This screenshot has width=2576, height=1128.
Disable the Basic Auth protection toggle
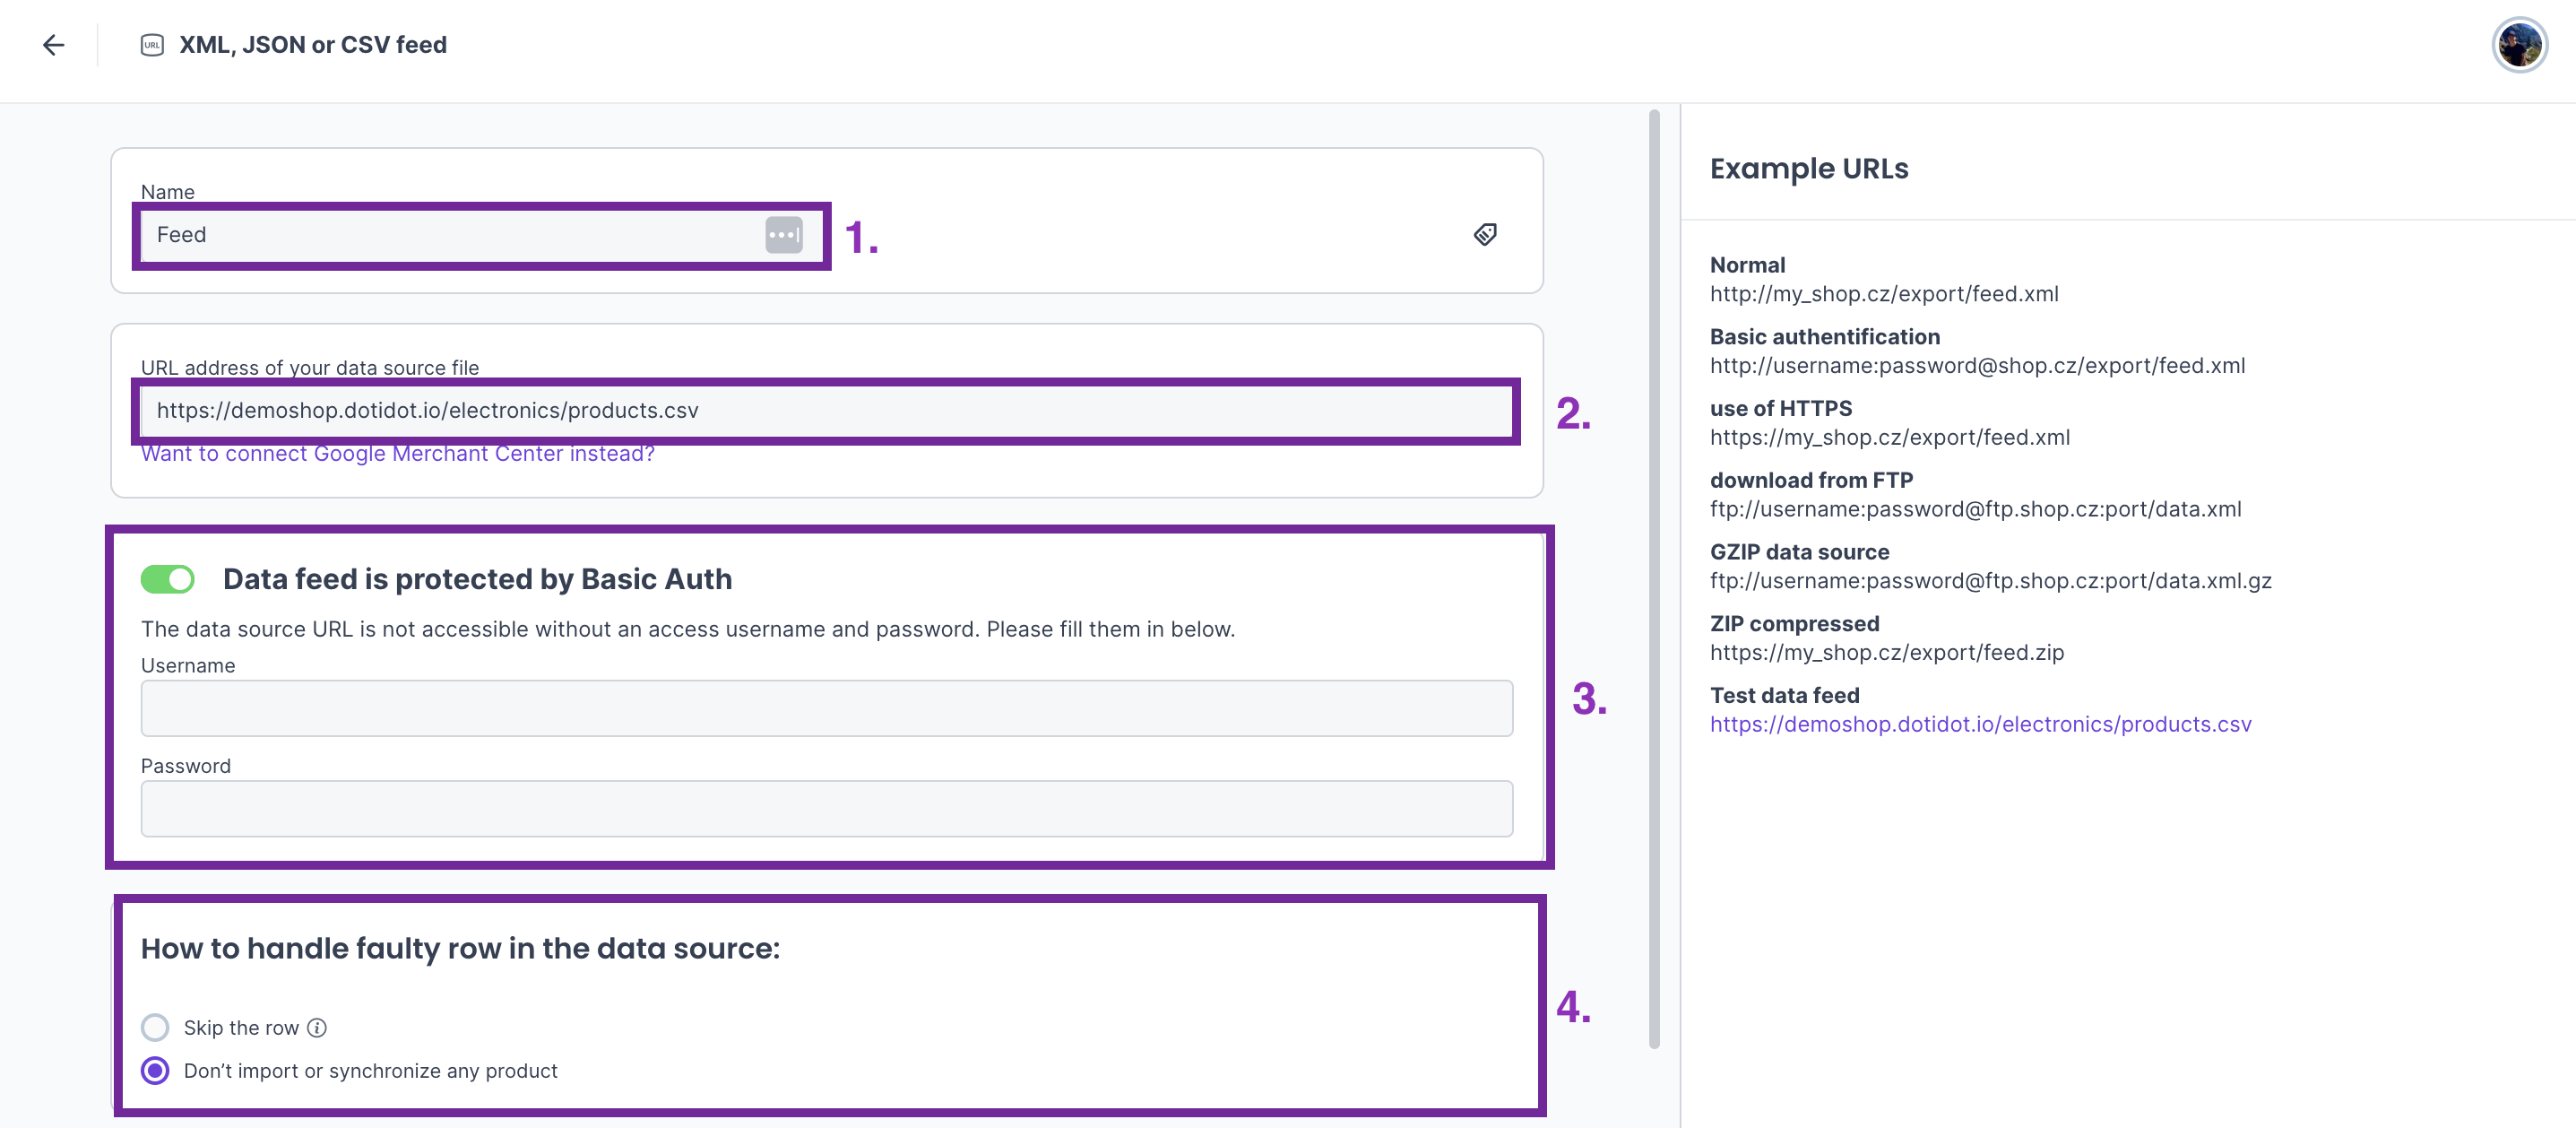pos(167,579)
